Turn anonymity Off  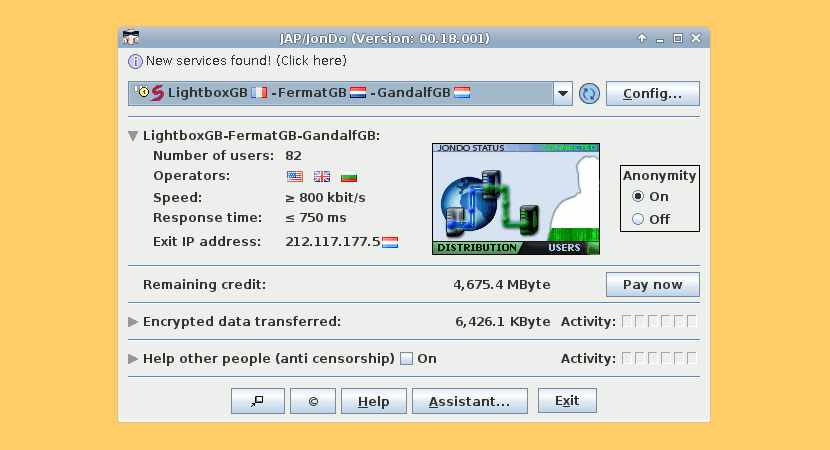click(x=638, y=219)
